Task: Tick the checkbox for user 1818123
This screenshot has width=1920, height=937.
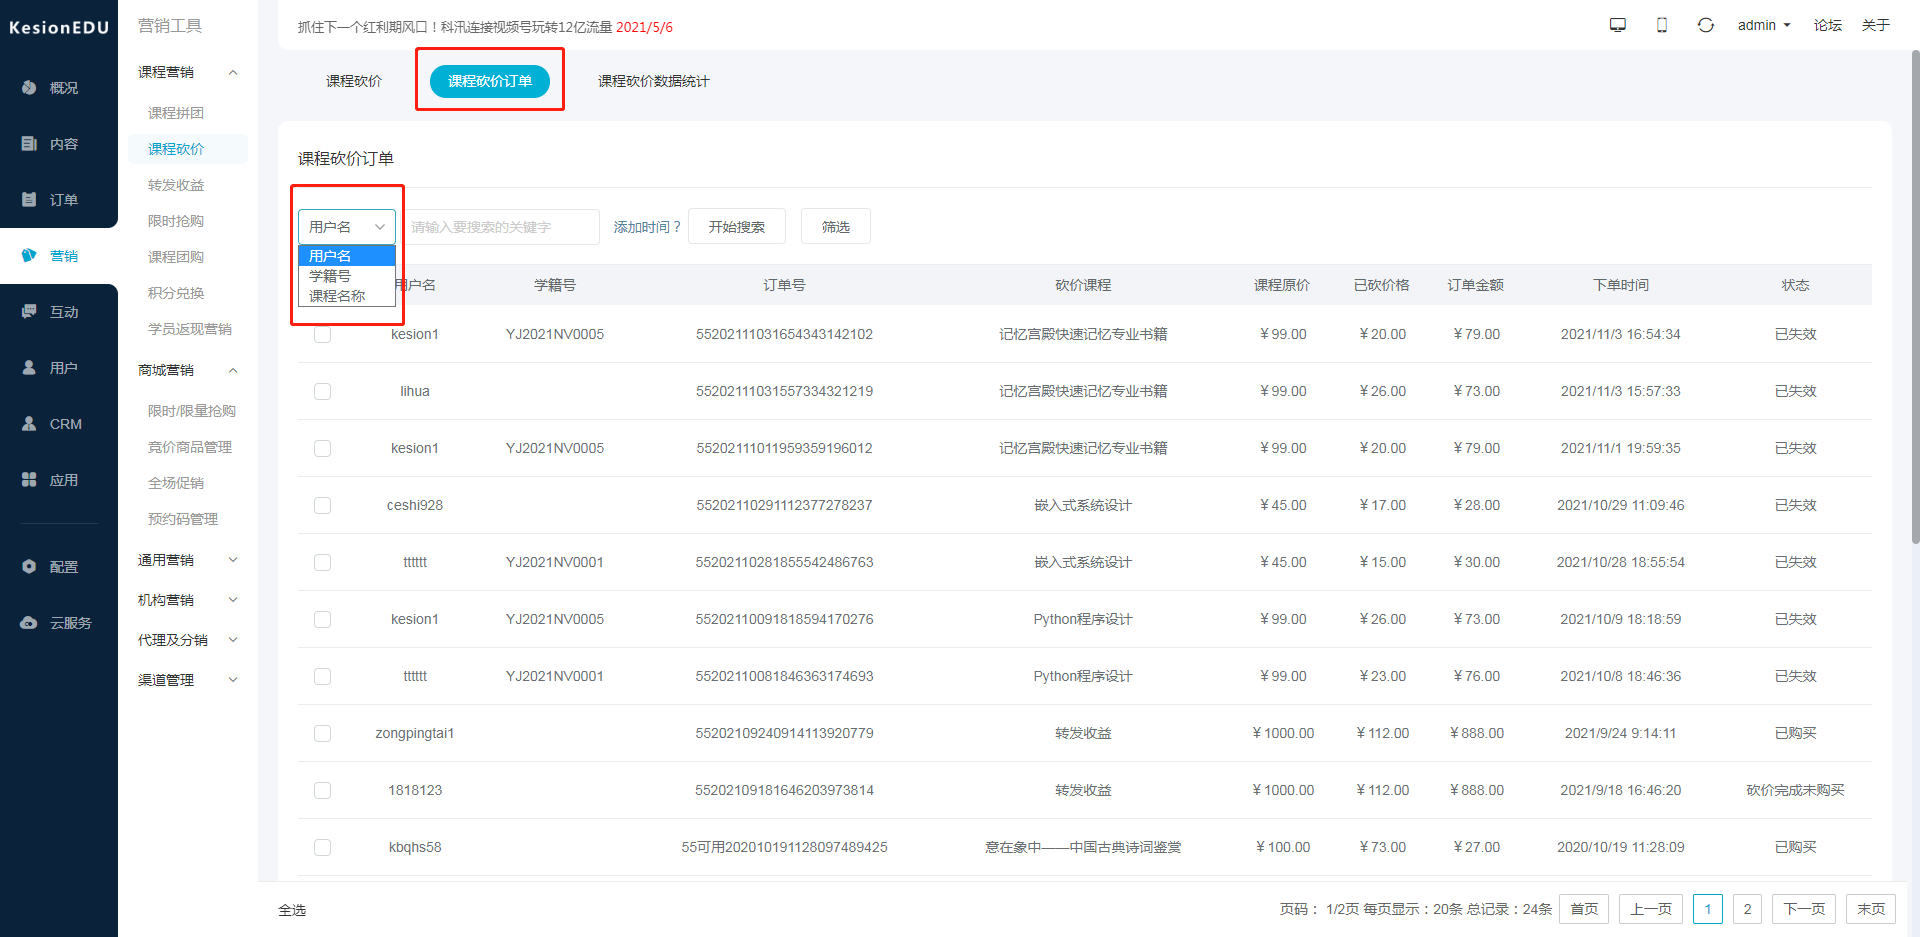Action: click(x=322, y=790)
